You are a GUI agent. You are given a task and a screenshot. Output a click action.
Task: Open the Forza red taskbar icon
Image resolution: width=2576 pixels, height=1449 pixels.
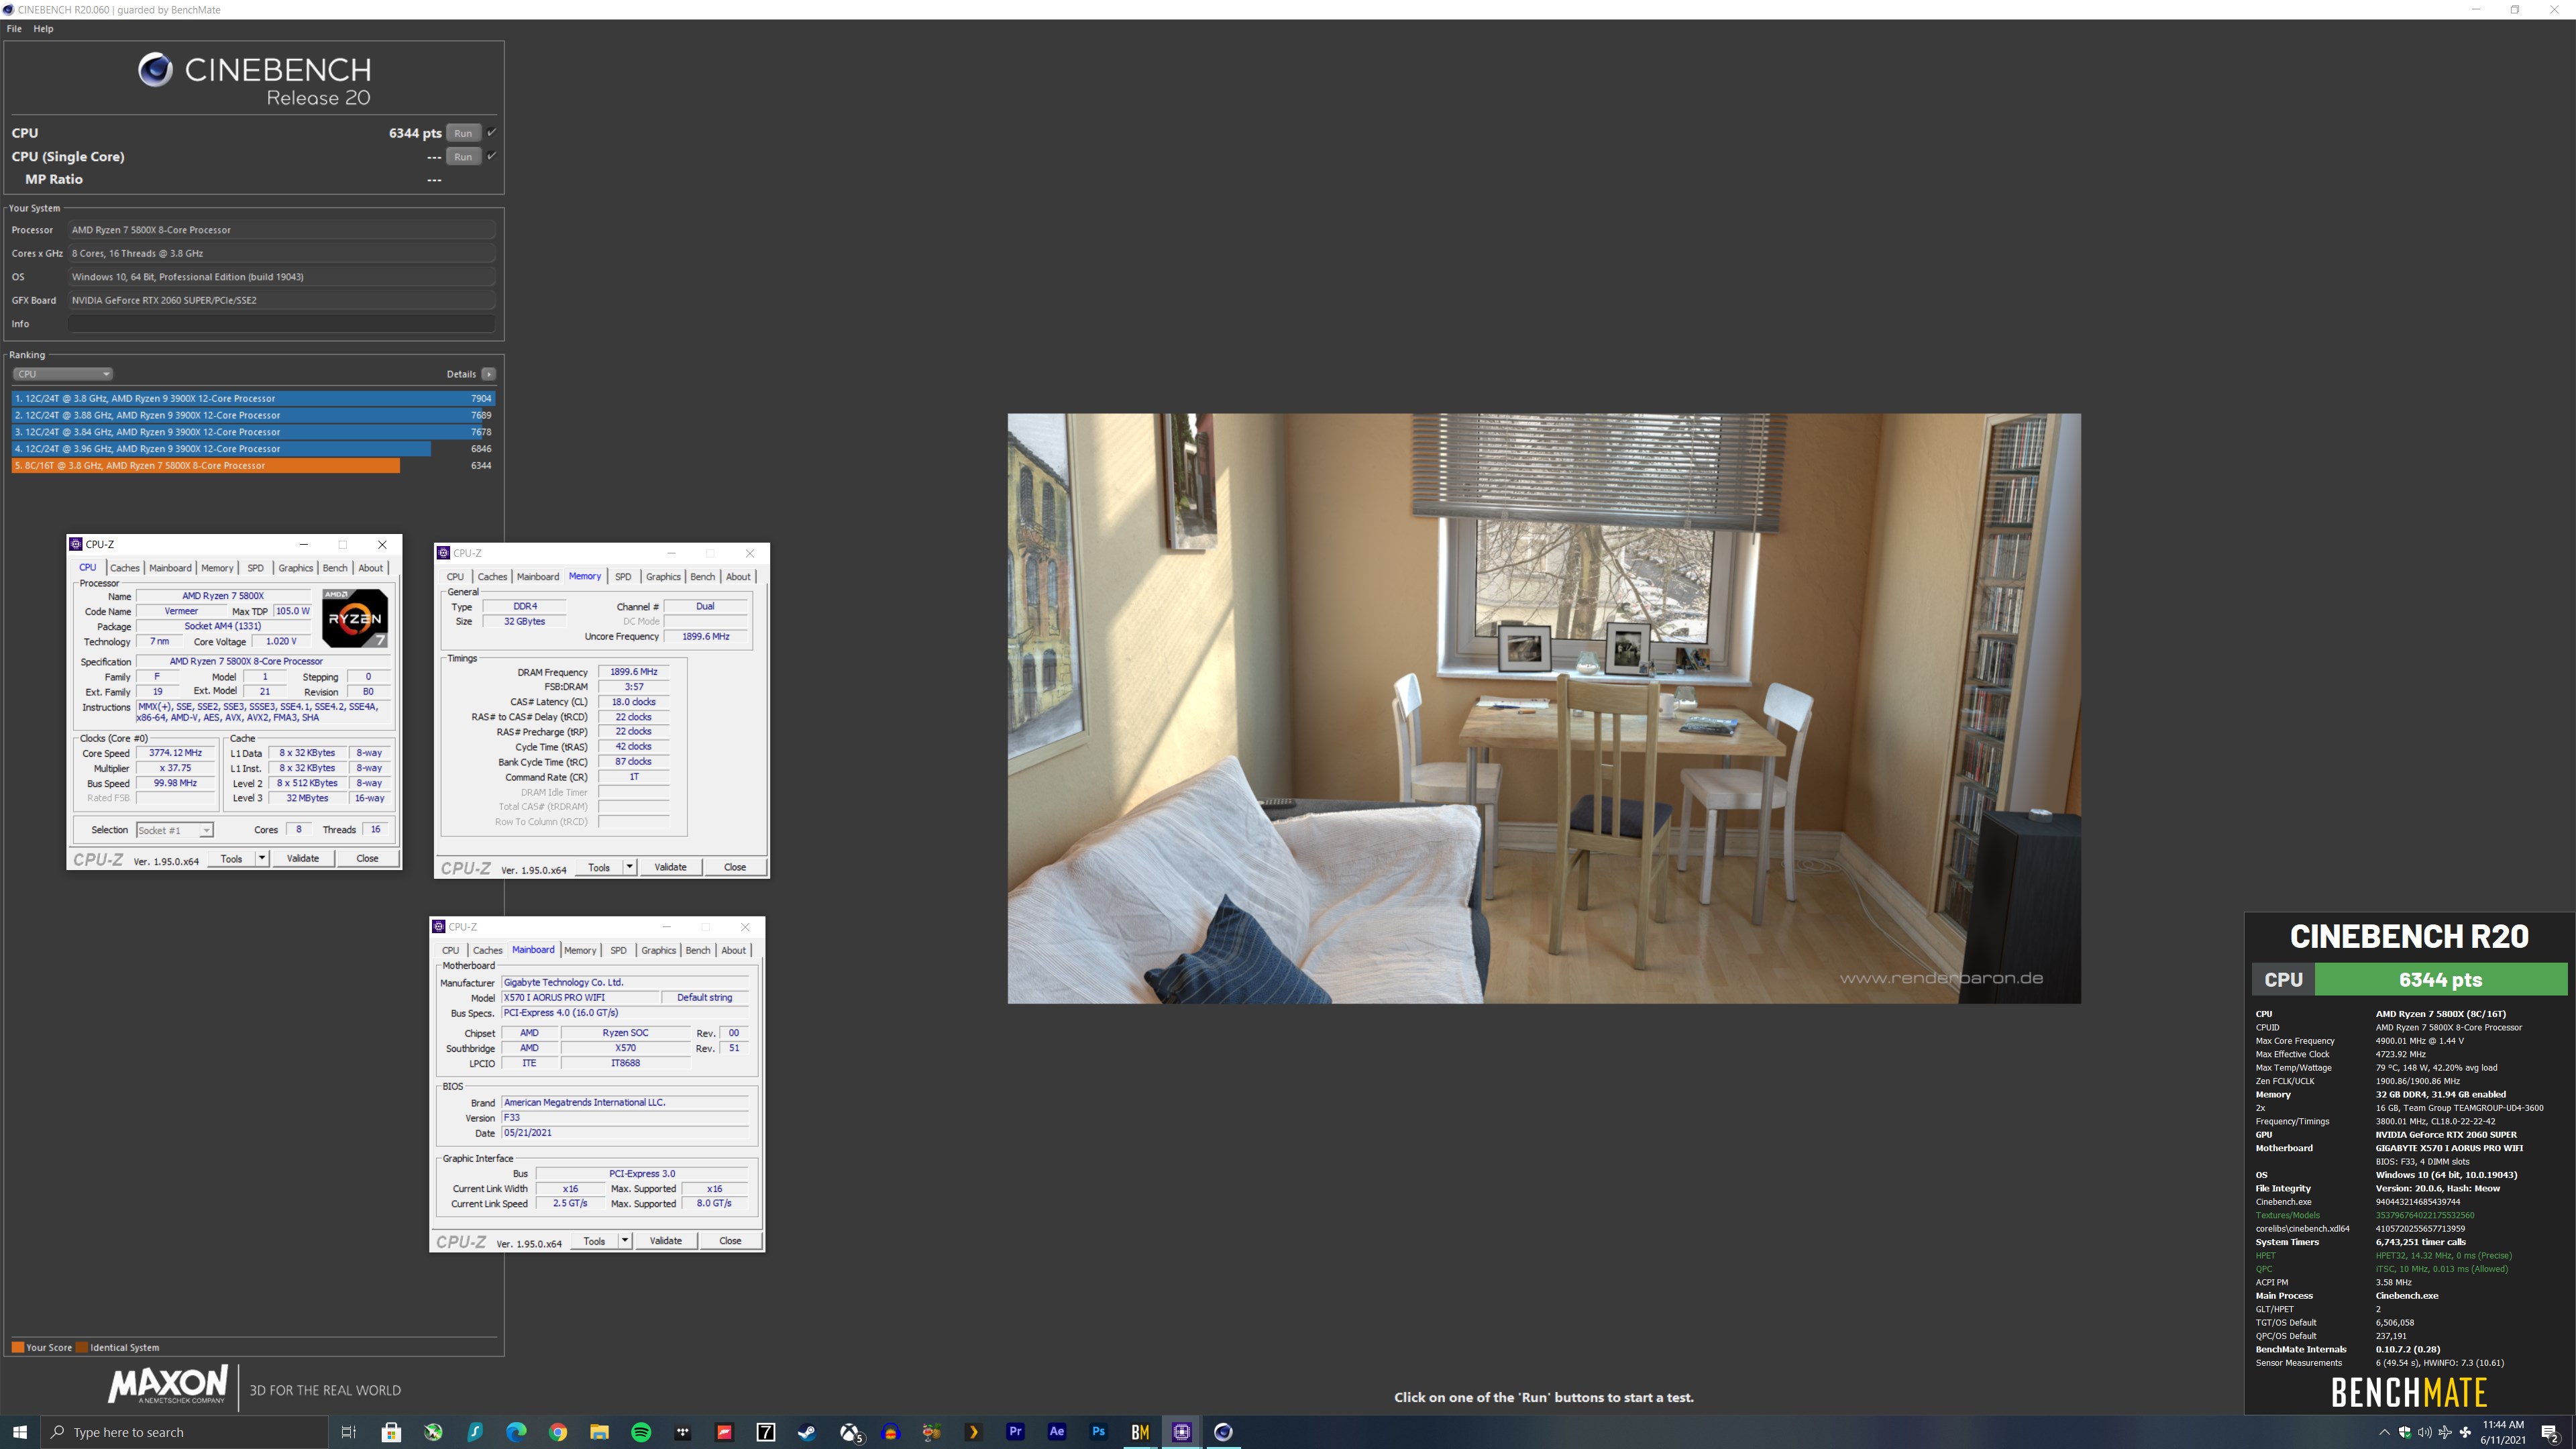tap(725, 1432)
